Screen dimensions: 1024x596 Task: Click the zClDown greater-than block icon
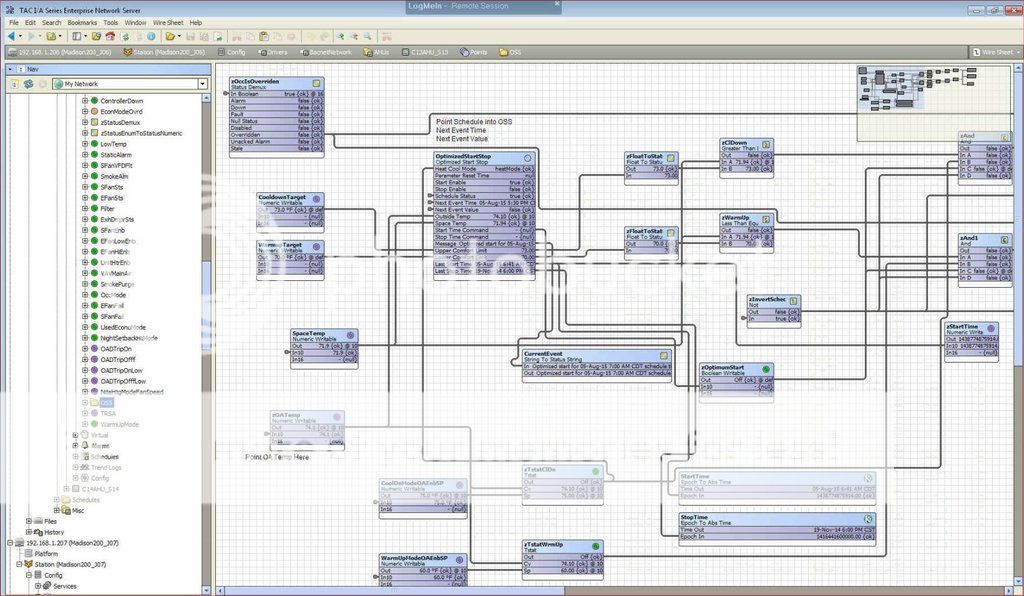766,144
